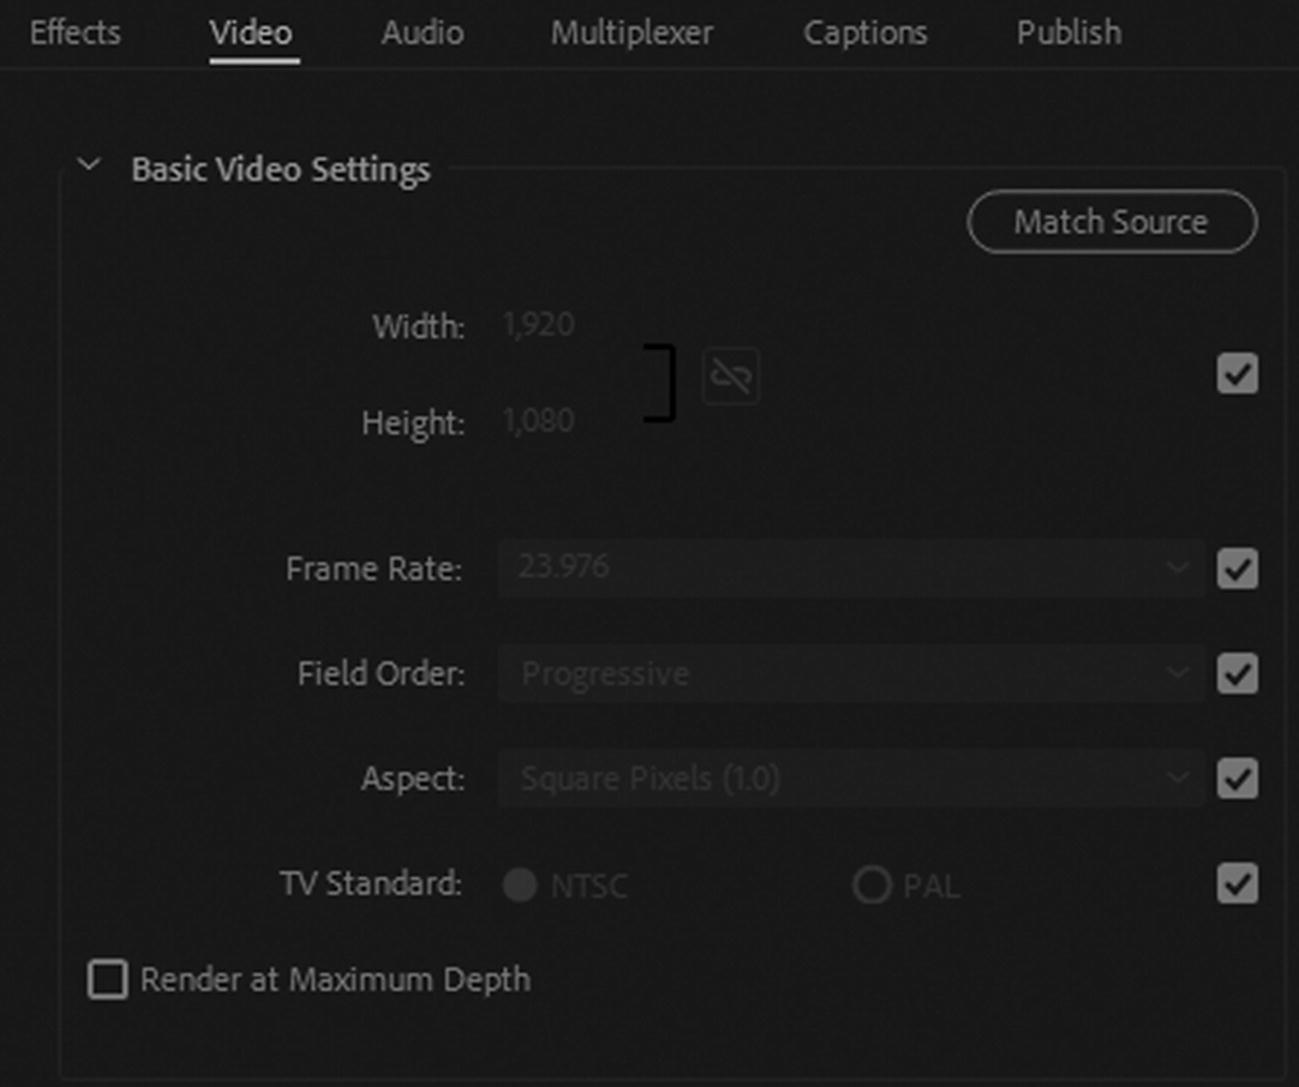Toggle the TV Standard match source checkbox

point(1237,884)
